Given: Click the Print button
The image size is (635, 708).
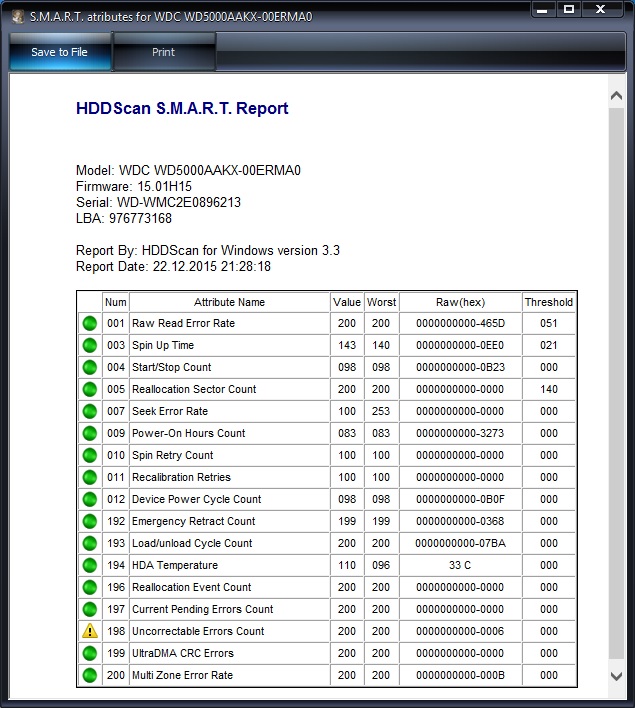Looking at the screenshot, I should 163,52.
